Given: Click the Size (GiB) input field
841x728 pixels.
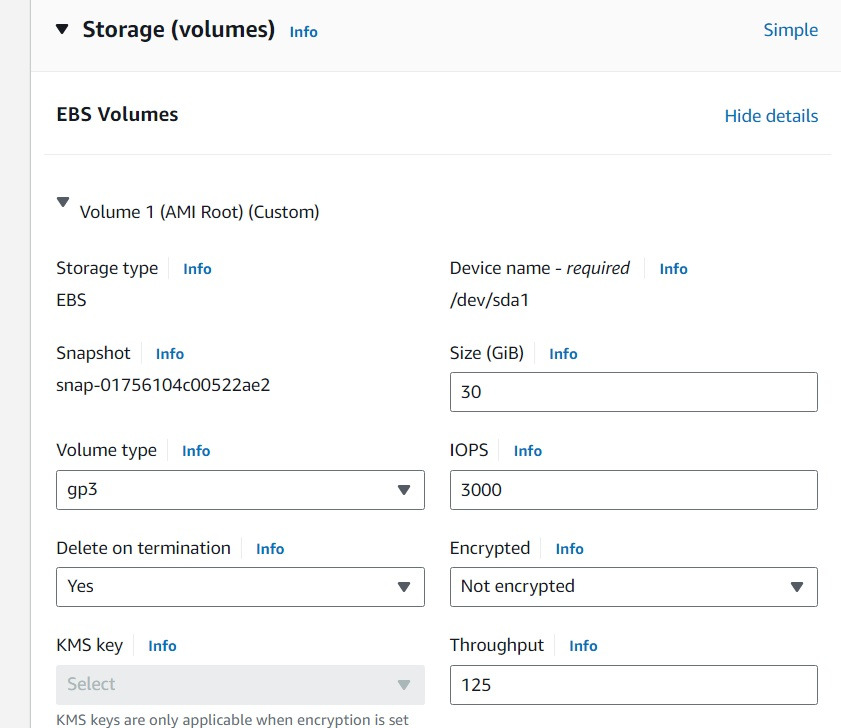Looking at the screenshot, I should click(633, 392).
